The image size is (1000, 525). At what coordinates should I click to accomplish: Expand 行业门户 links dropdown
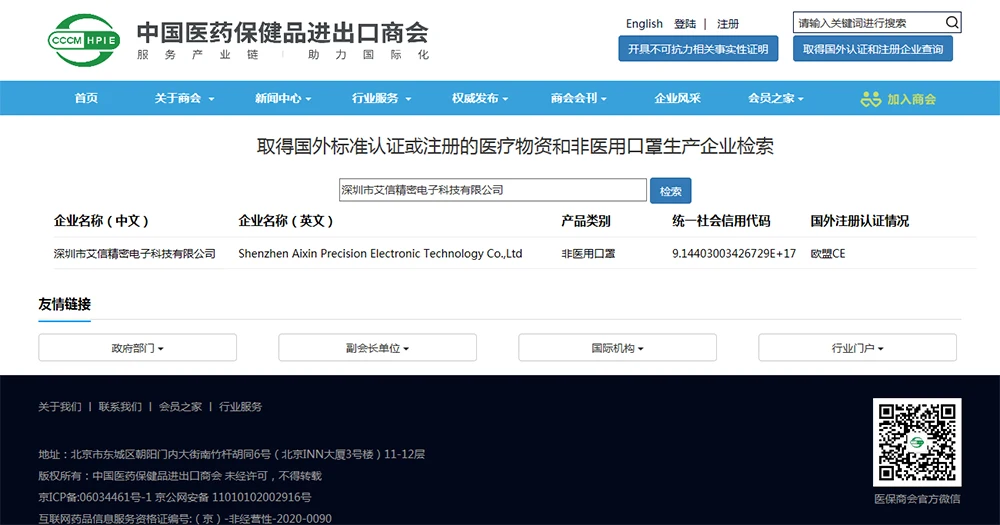857,348
